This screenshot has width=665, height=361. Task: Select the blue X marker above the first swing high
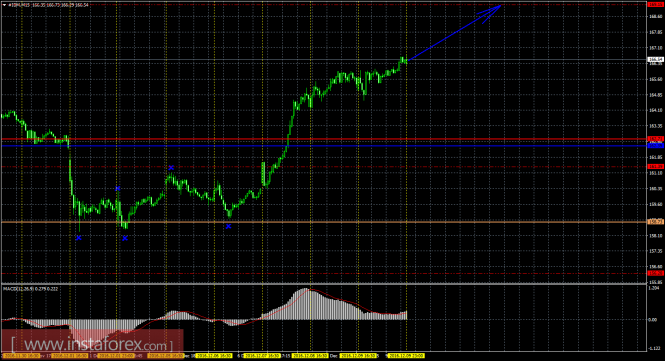(x=118, y=188)
